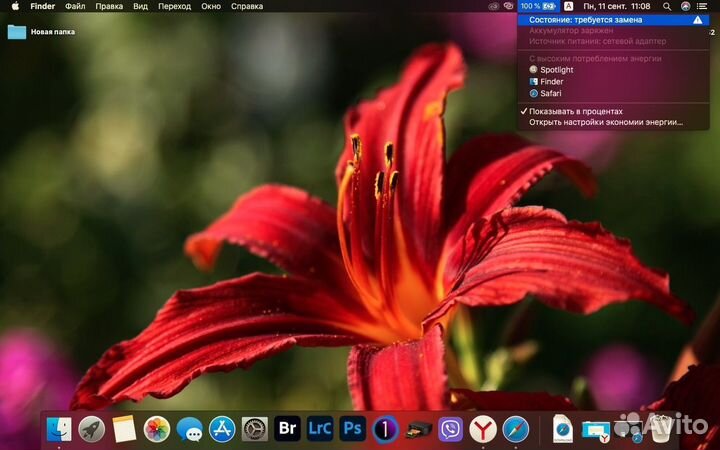Open the Safari document file in Dock
The height and width of the screenshot is (450, 720).
pyautogui.click(x=562, y=429)
